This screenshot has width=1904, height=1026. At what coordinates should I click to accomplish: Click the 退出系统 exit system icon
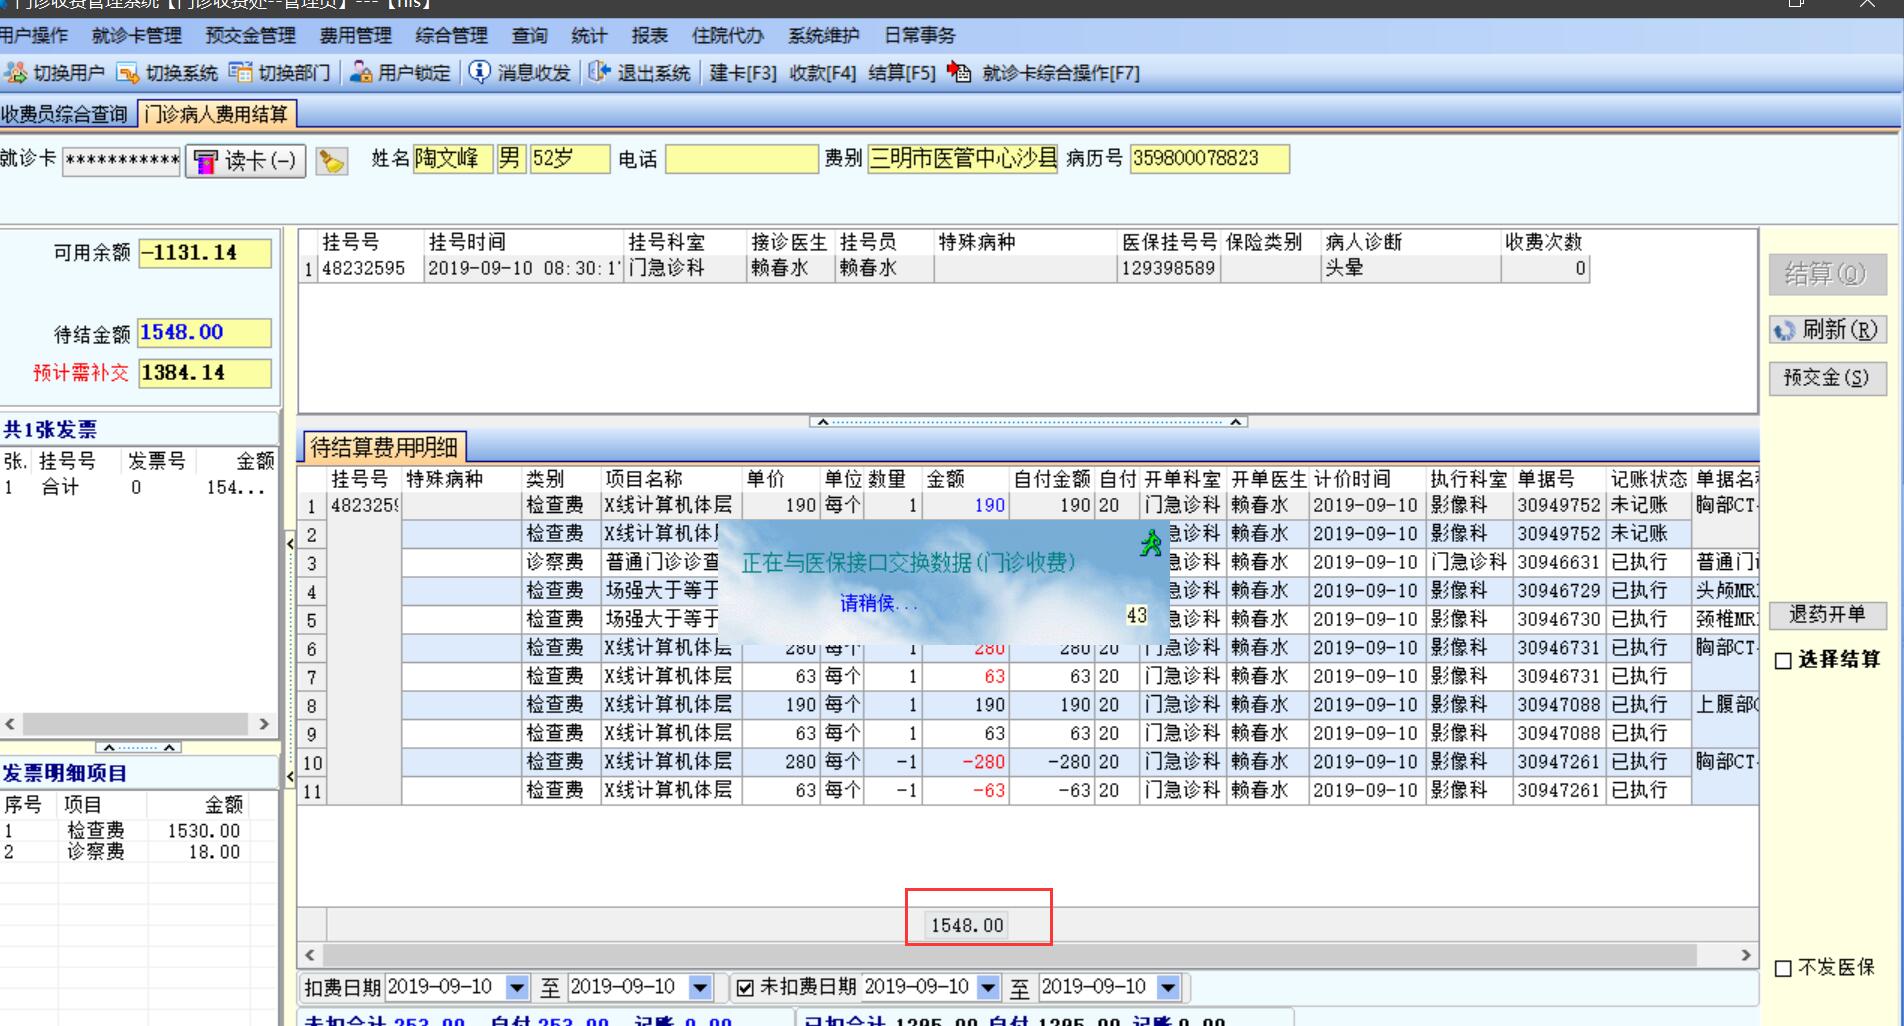pos(599,73)
